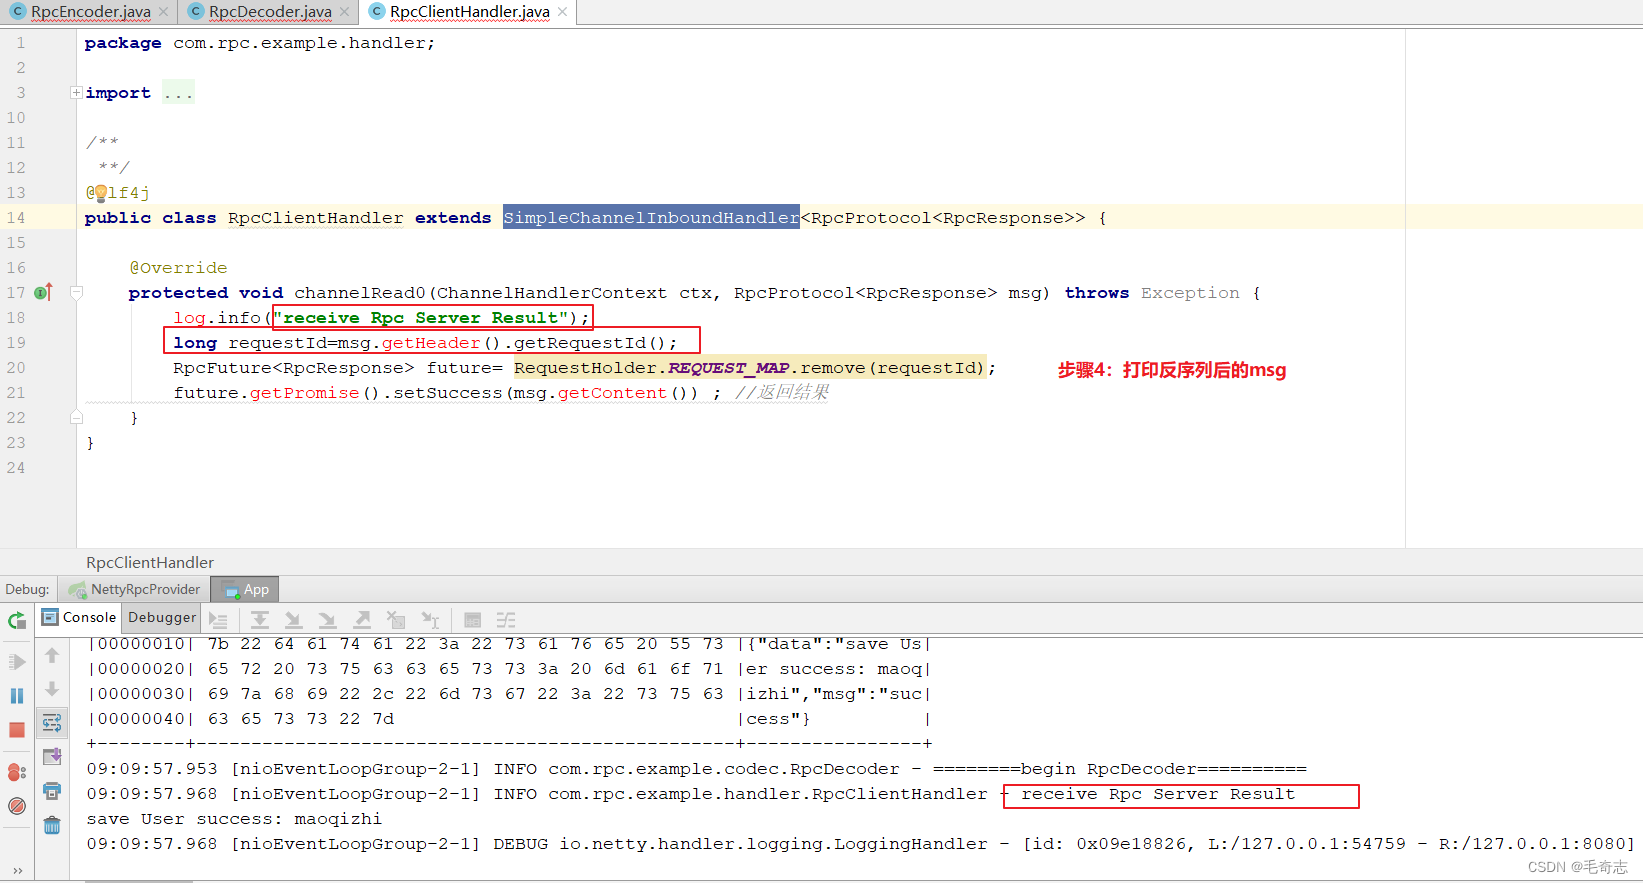Click the getHeader method call
This screenshot has width=1643, height=883.
click(431, 343)
